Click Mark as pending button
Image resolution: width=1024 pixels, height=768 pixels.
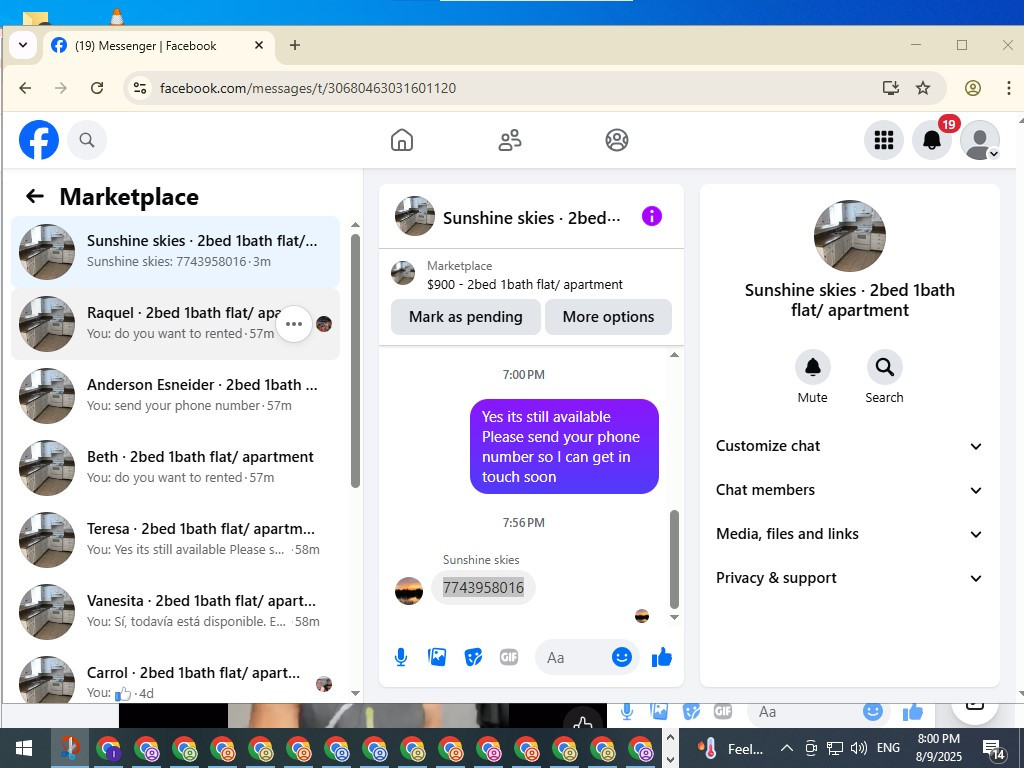click(x=466, y=317)
